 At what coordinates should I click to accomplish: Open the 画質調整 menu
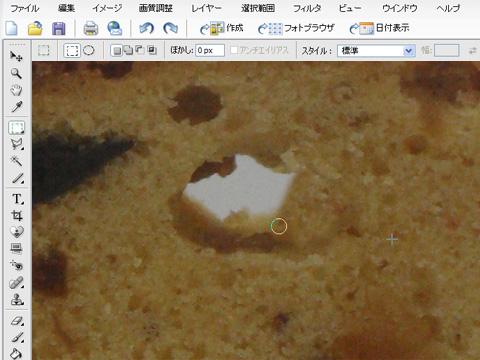tap(156, 8)
